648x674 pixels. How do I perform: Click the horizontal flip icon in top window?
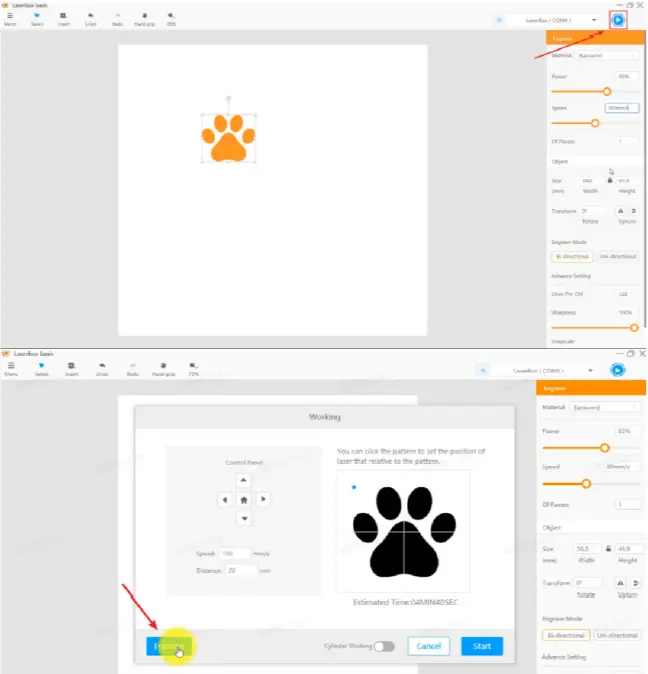tap(620, 211)
